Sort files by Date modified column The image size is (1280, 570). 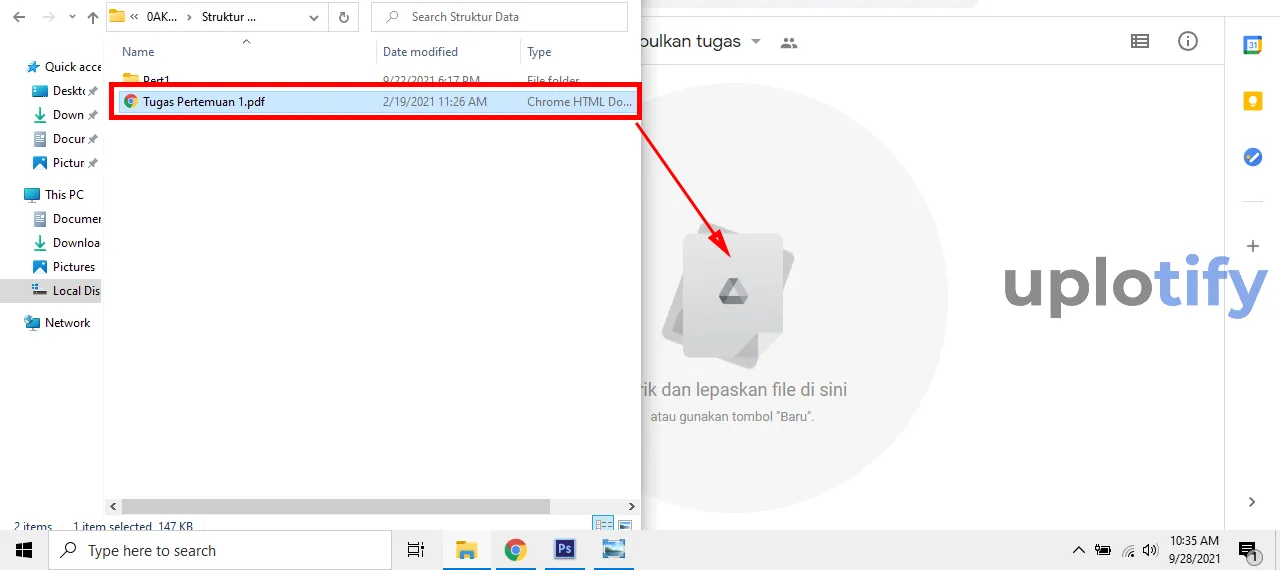coord(420,52)
